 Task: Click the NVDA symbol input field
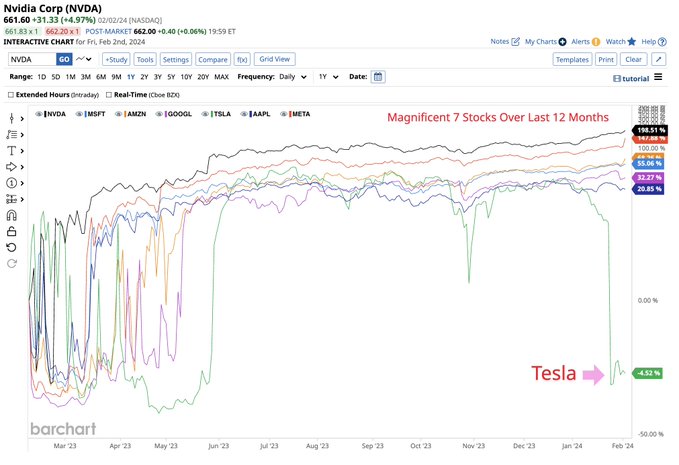(30, 59)
